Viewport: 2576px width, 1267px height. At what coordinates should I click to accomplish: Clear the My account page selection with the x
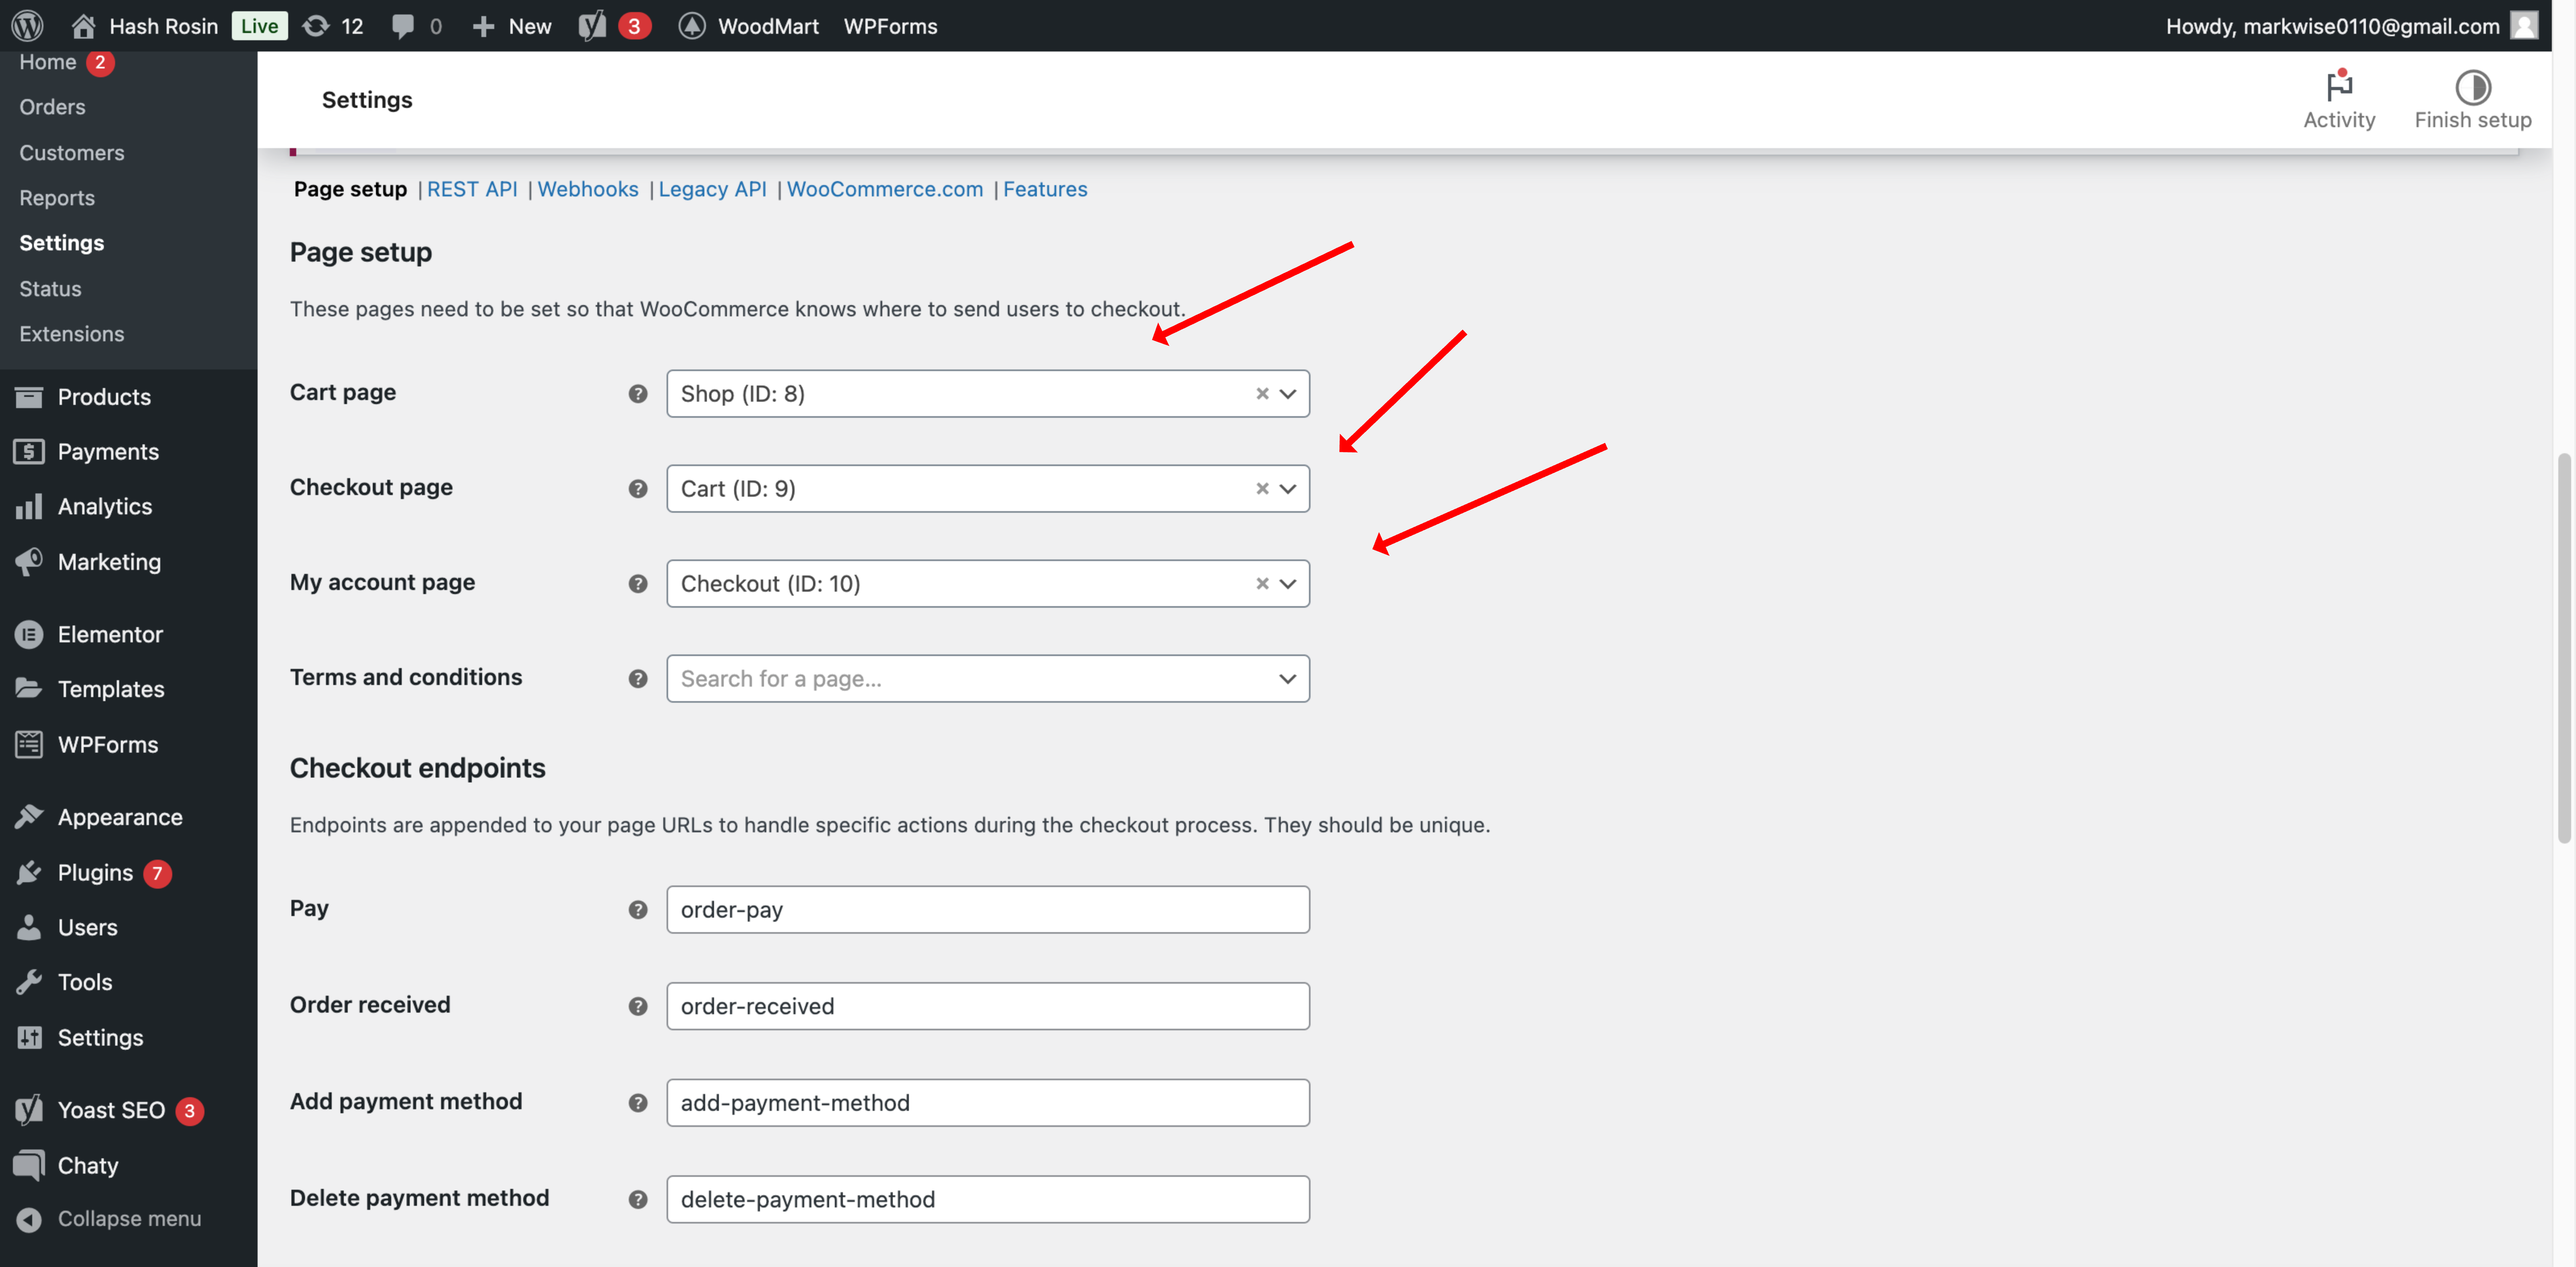(x=1262, y=584)
